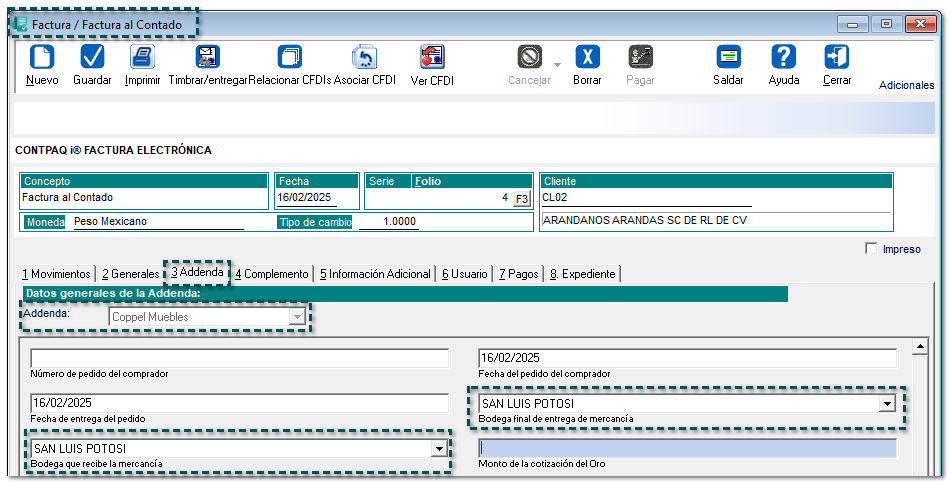The image size is (951, 485).
Task: Click the Moneda Peso Mexicano field
Action: coord(158,222)
